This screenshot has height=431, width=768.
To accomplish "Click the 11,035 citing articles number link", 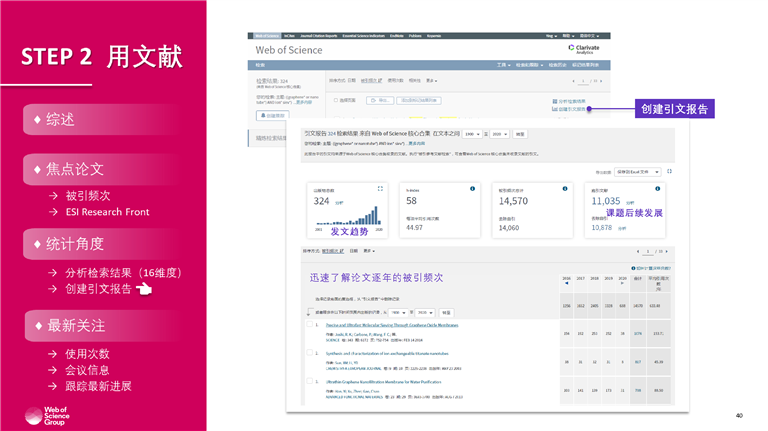I will (606, 201).
